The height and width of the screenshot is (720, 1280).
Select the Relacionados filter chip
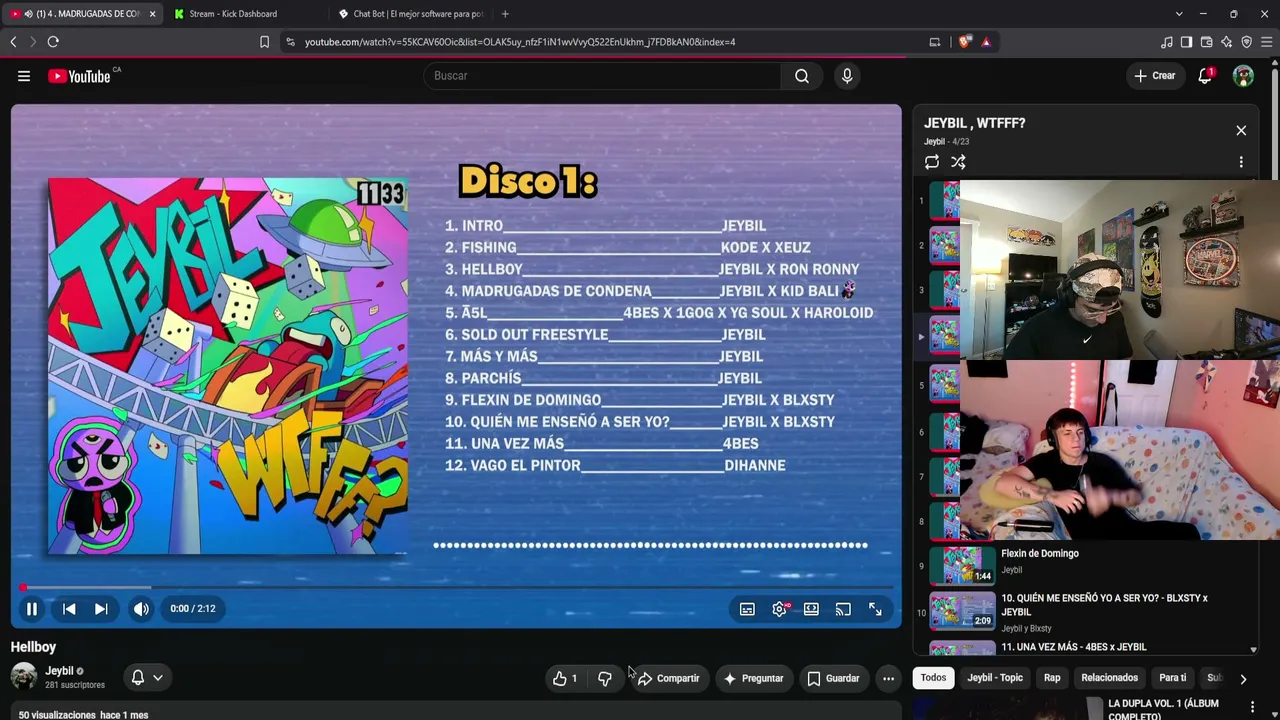(x=1109, y=678)
